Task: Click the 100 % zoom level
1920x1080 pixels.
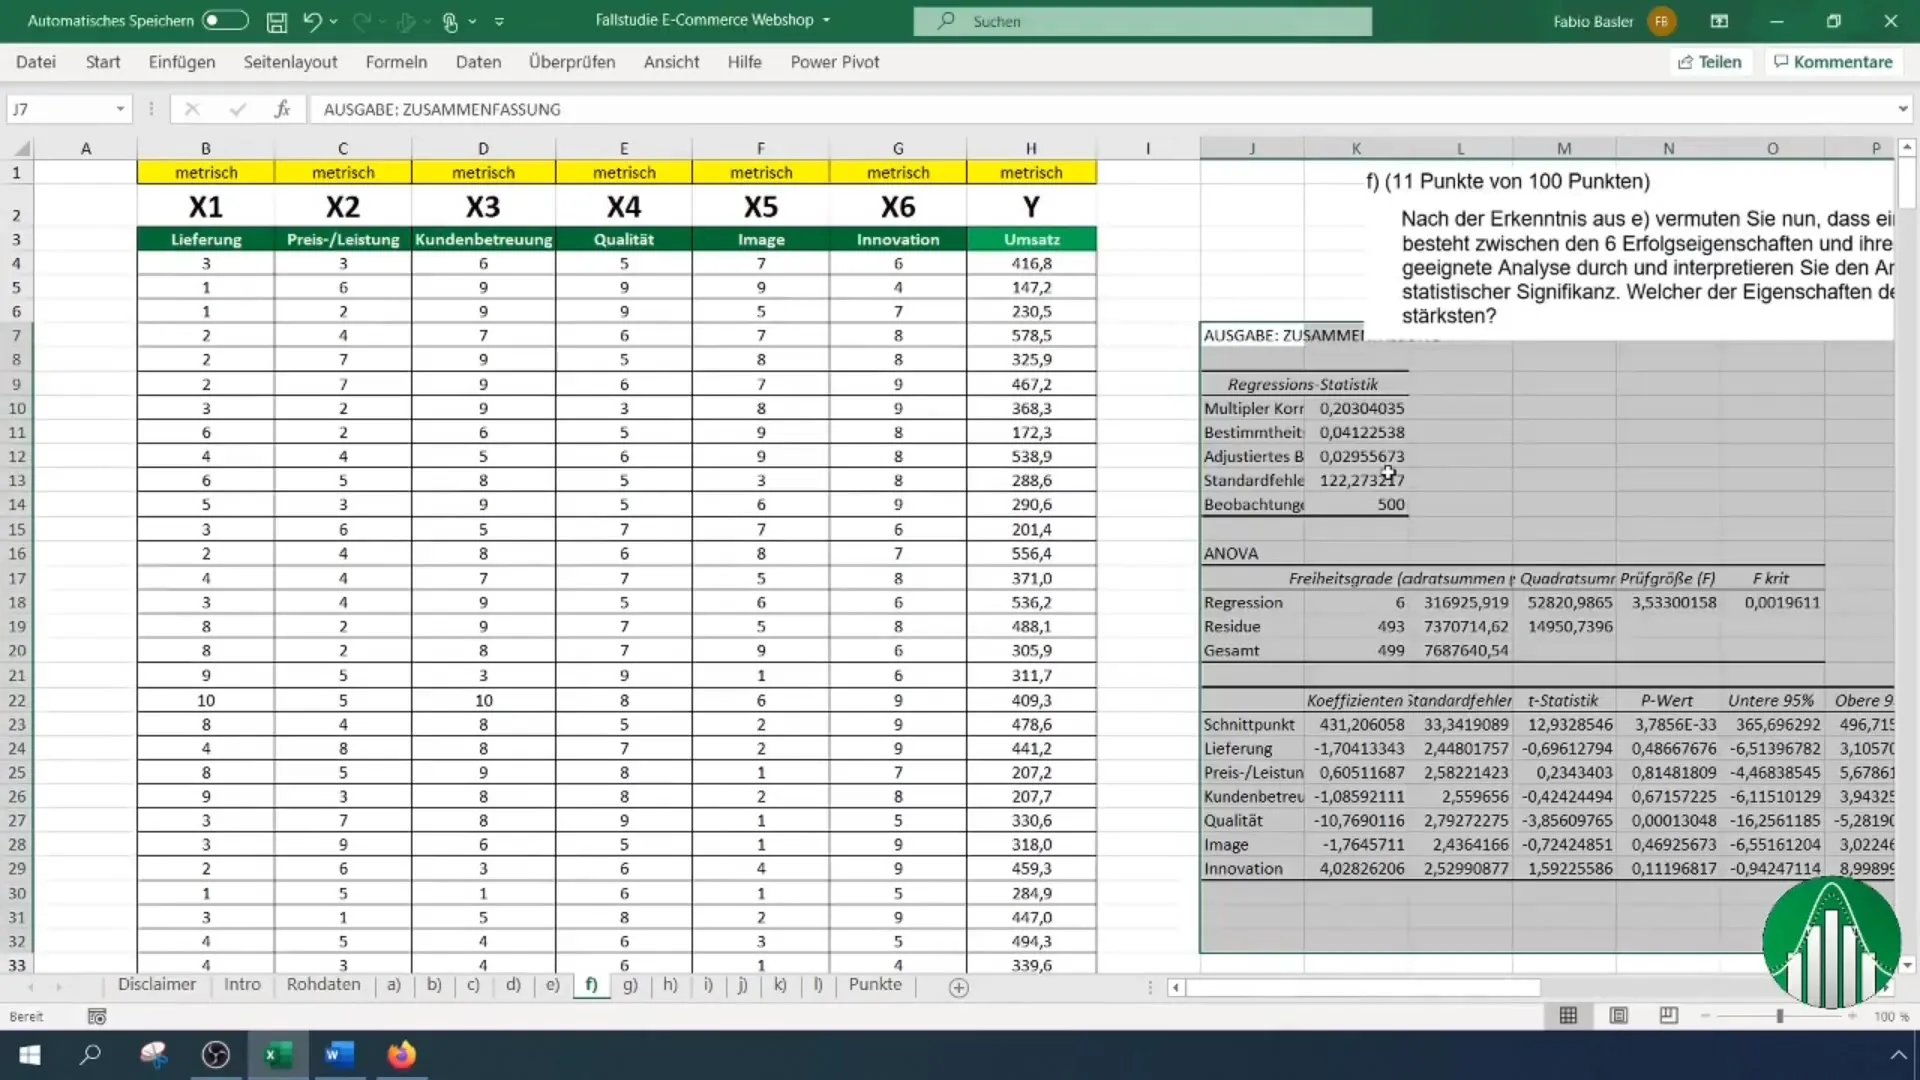Action: tap(1891, 1017)
